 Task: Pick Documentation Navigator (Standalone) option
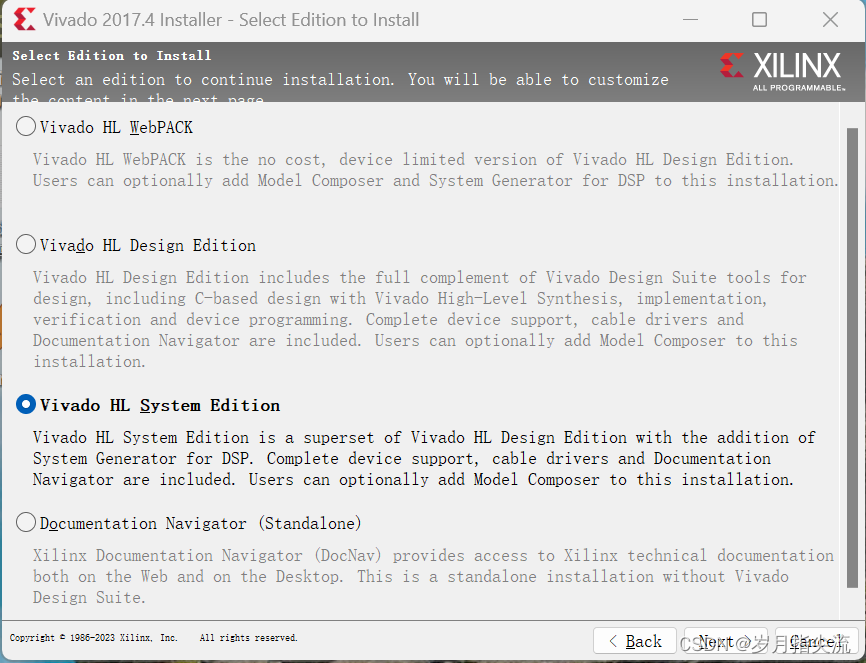26,522
